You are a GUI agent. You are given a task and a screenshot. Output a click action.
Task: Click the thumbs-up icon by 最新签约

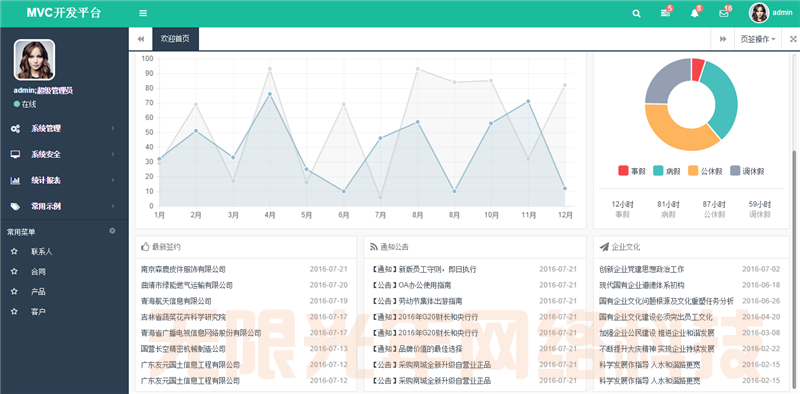(145, 247)
